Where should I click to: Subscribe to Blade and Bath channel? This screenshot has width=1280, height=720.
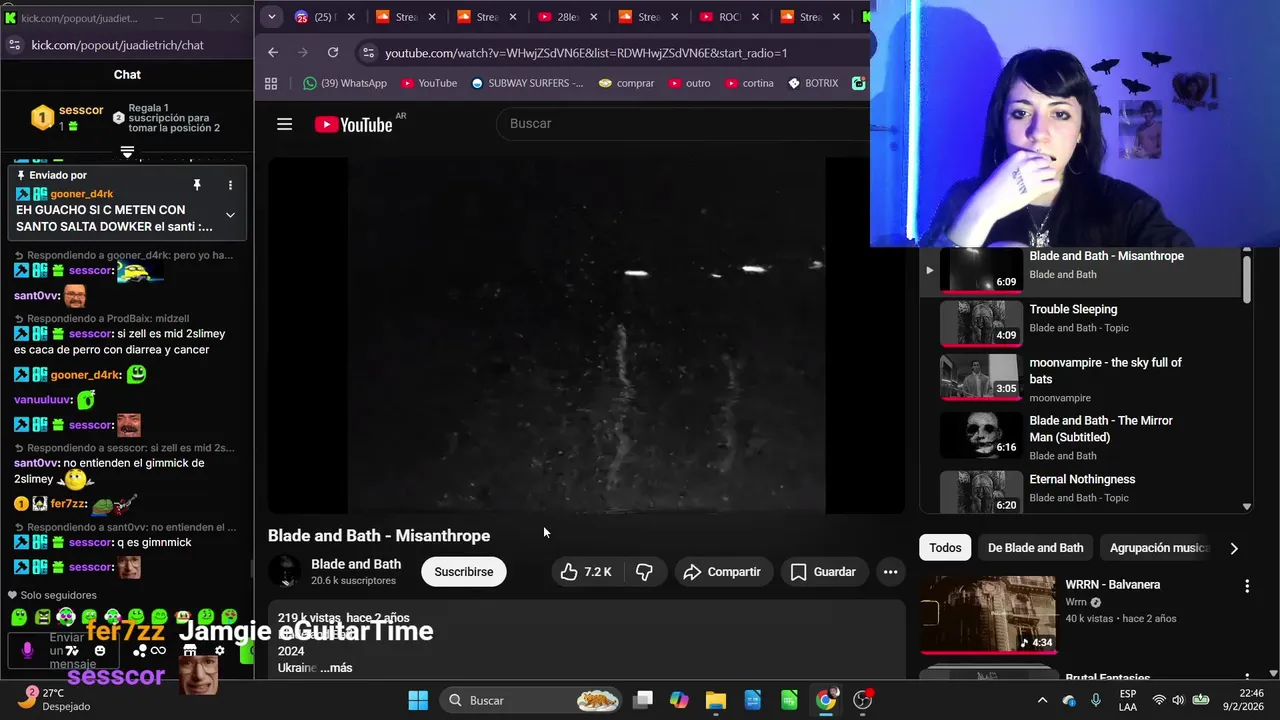coord(464,572)
